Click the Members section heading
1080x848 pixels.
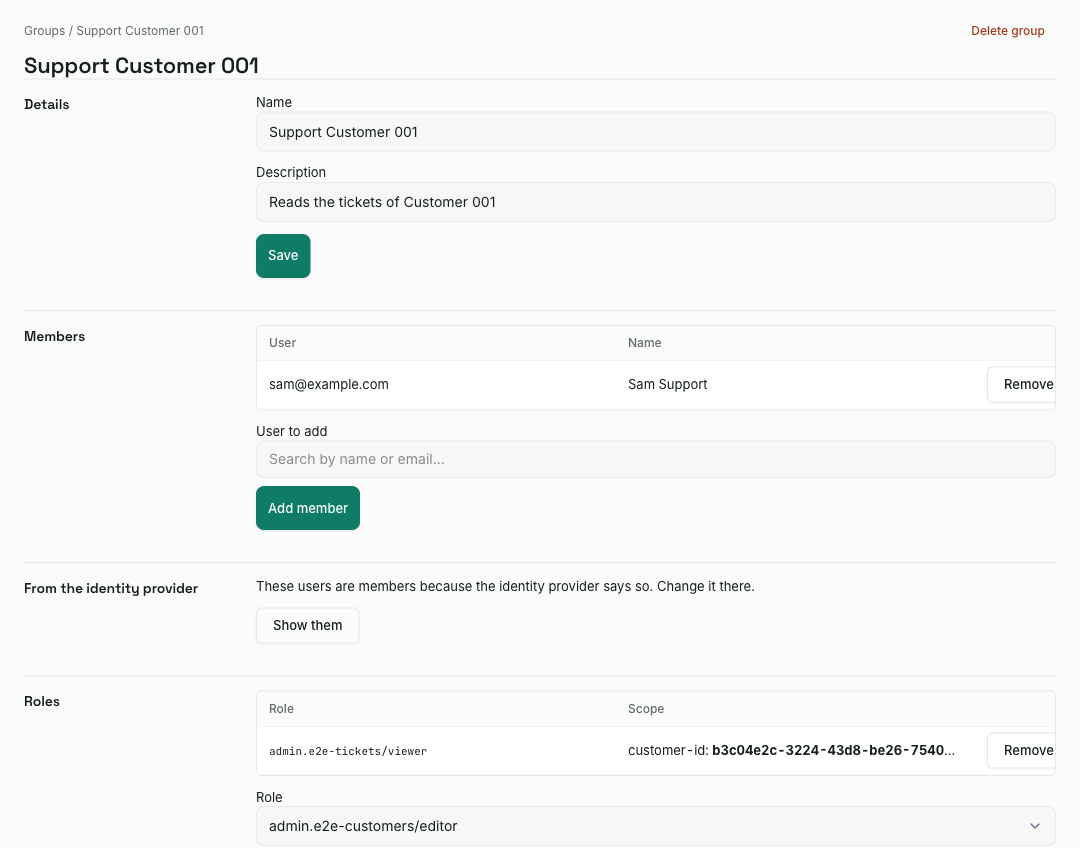(54, 336)
